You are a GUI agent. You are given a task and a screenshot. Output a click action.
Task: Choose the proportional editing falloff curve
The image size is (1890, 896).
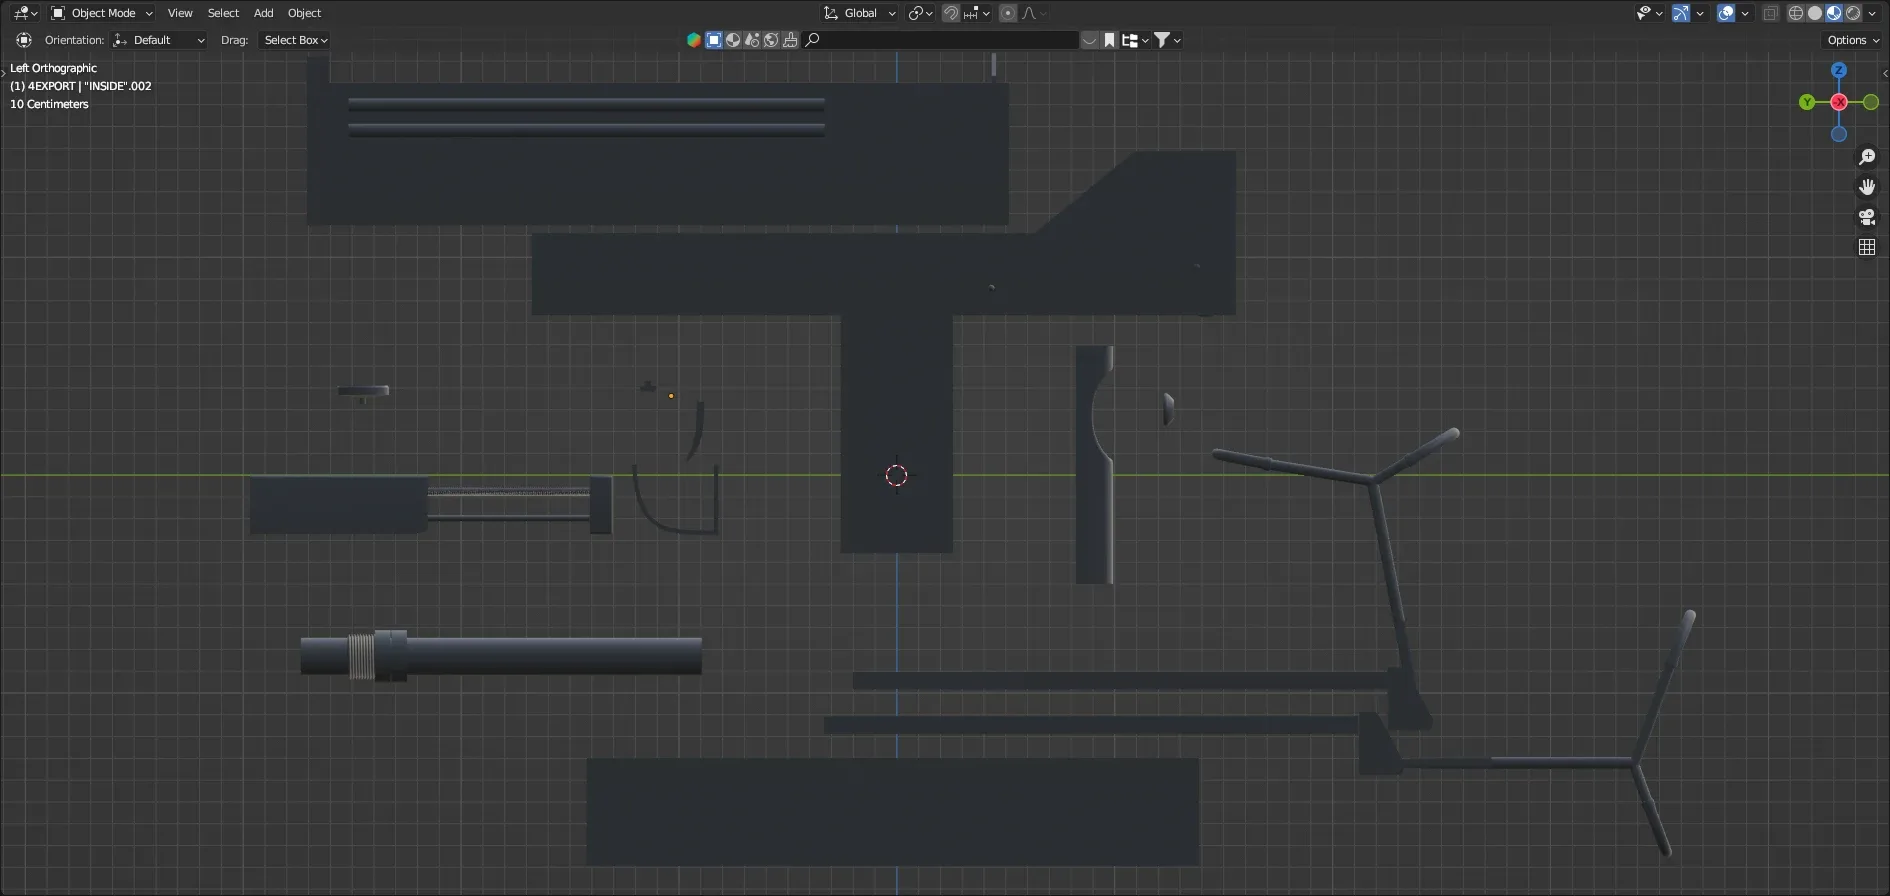[x=1033, y=13]
